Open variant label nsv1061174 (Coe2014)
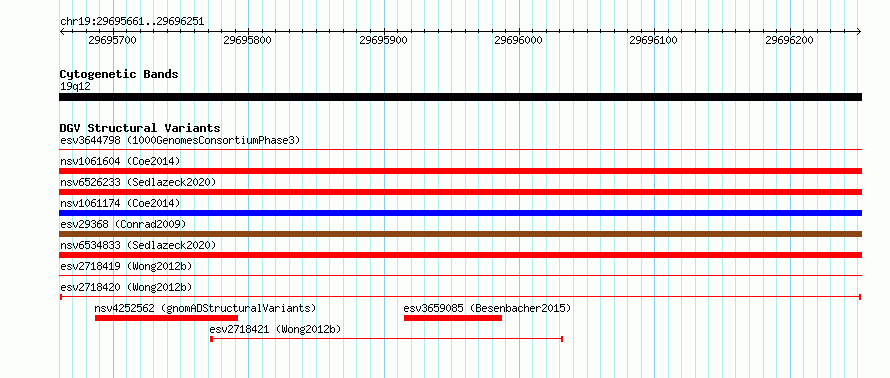The height and width of the screenshot is (378, 890). 120,203
